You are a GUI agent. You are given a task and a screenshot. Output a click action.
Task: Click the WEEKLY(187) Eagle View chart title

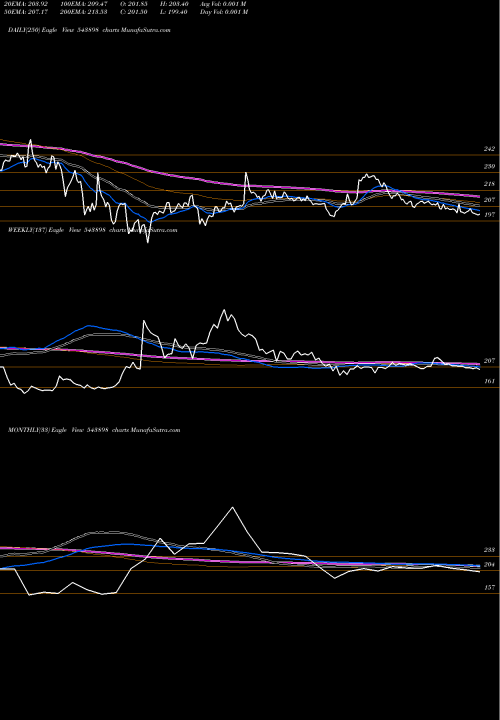click(x=92, y=230)
